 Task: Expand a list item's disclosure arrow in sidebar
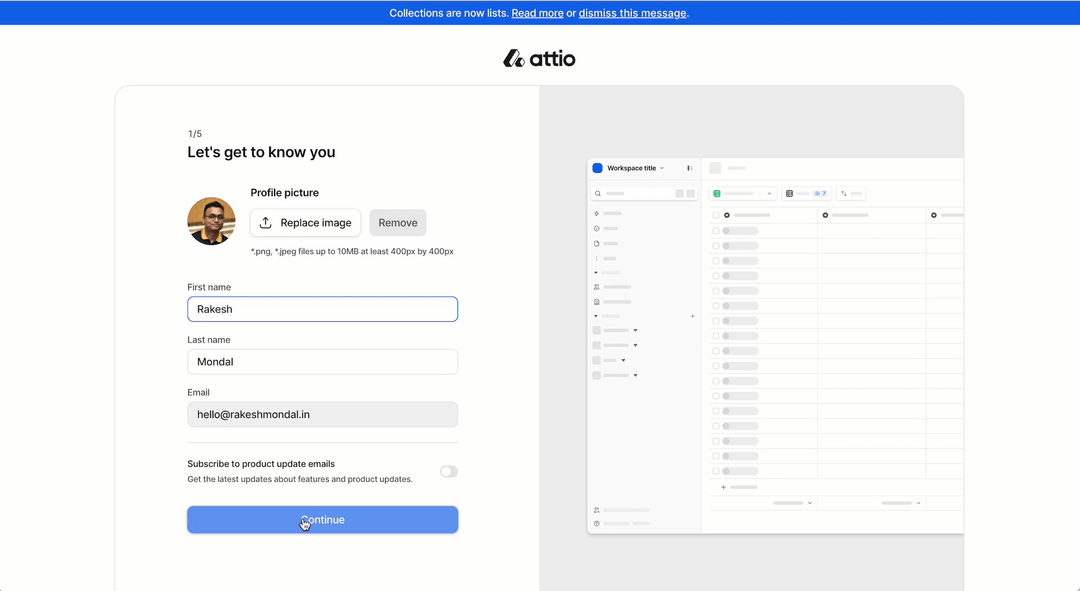point(635,330)
